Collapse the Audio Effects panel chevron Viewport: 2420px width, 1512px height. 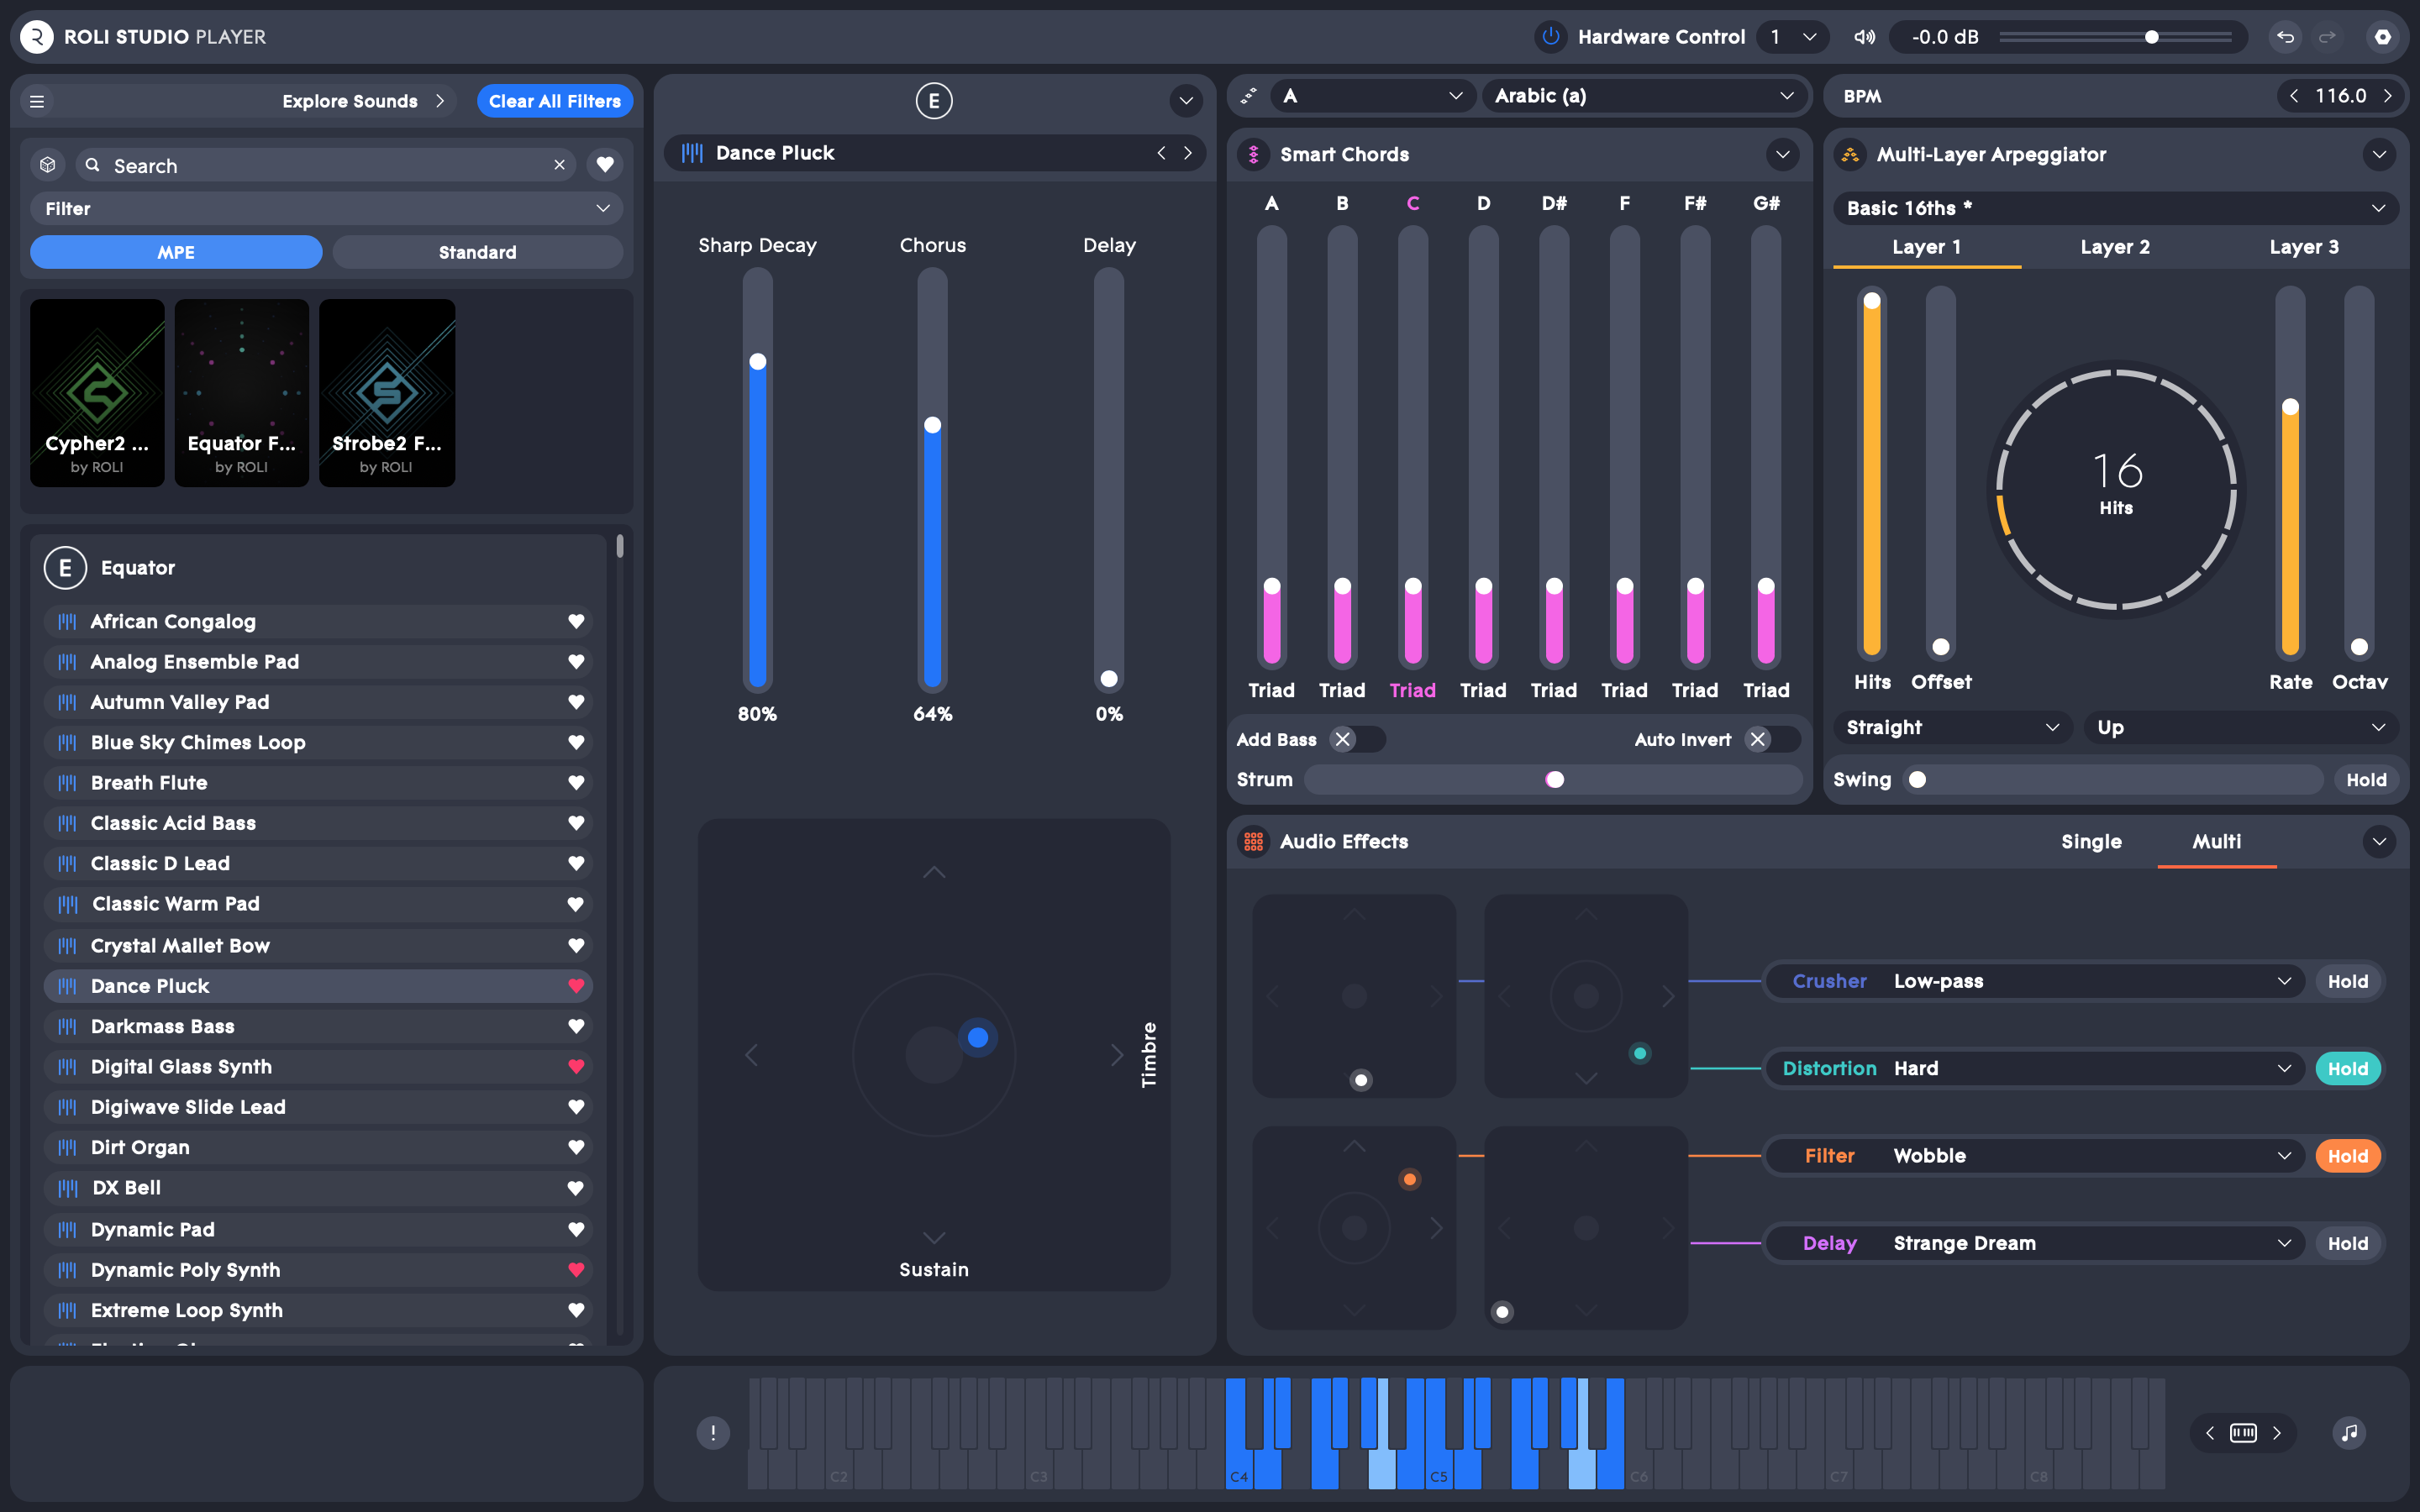2379,842
